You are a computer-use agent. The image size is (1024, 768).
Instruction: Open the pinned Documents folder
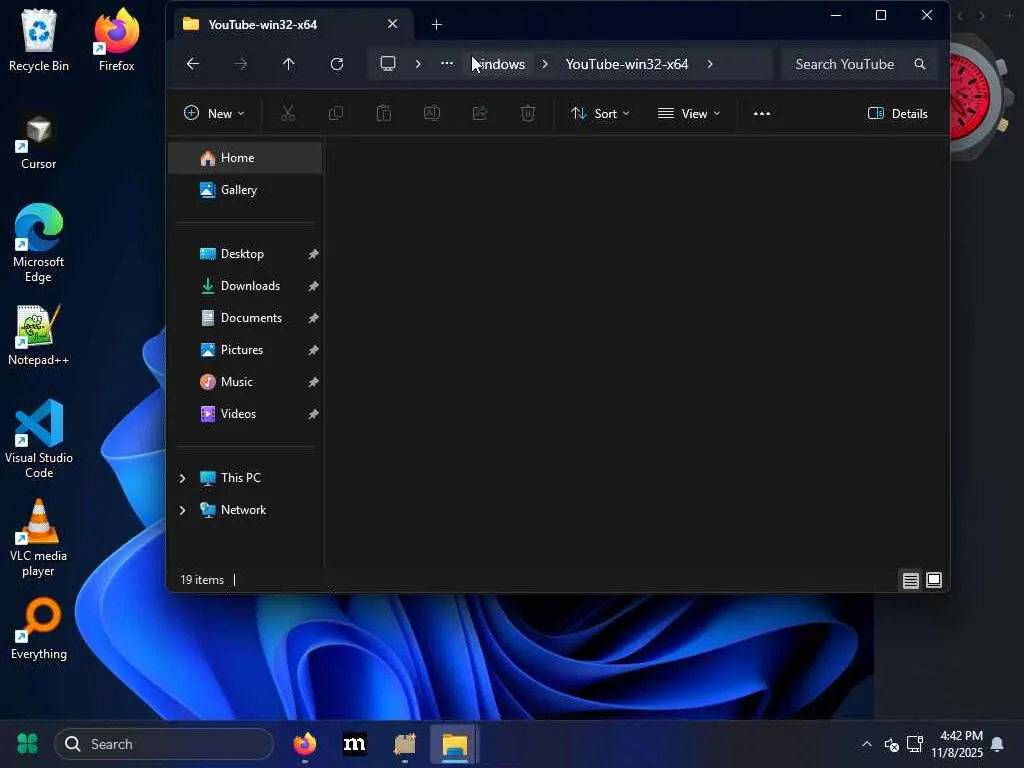pos(245,317)
